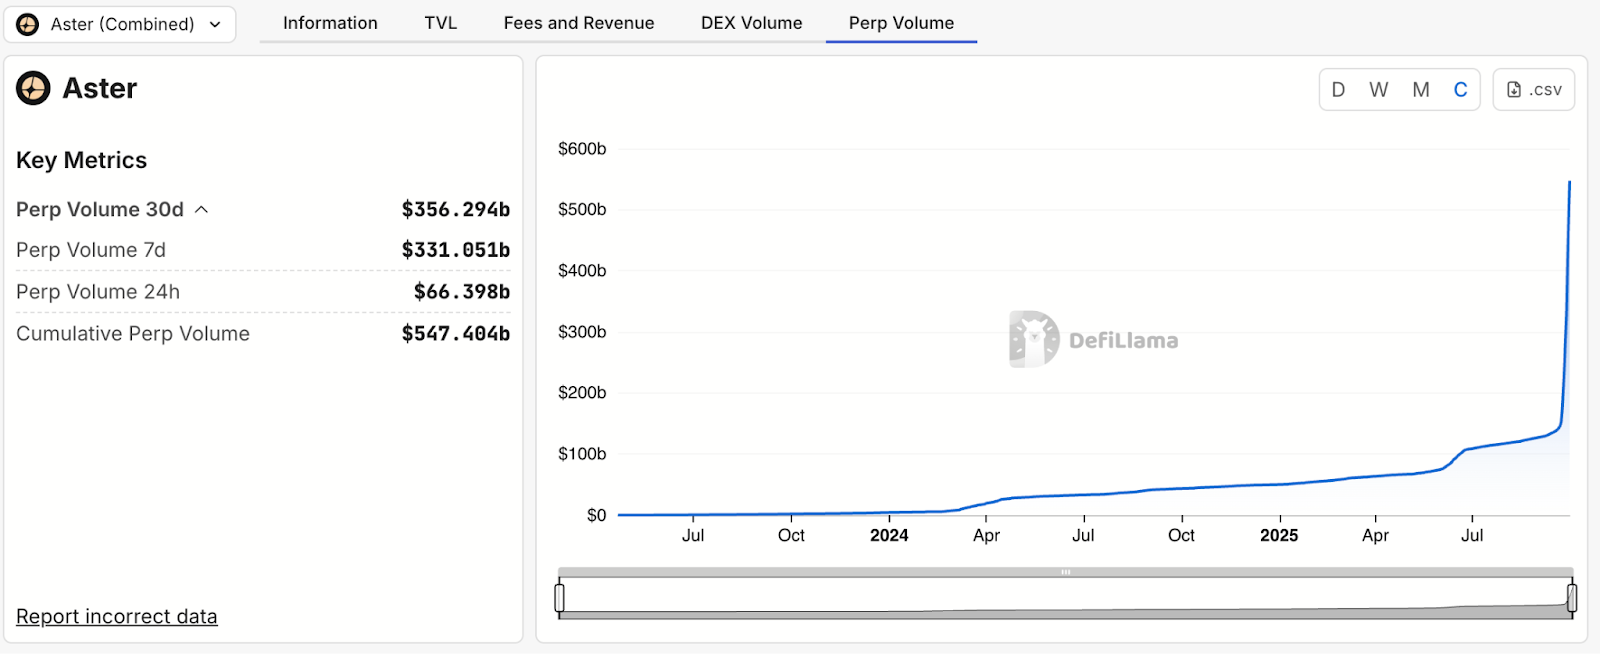Download chart data as .csv
Image resolution: width=1600 pixels, height=654 pixels.
(1533, 90)
